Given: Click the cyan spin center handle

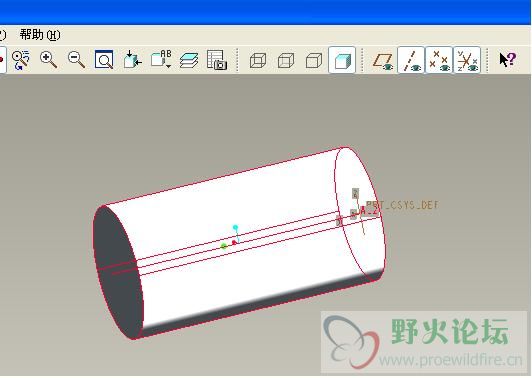Looking at the screenshot, I should pos(235,227).
